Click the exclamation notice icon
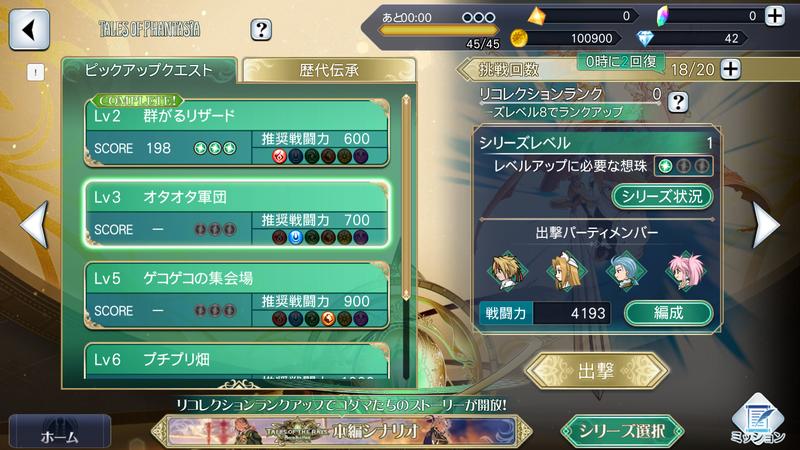Screen dimensions: 800x450 (x=35, y=72)
